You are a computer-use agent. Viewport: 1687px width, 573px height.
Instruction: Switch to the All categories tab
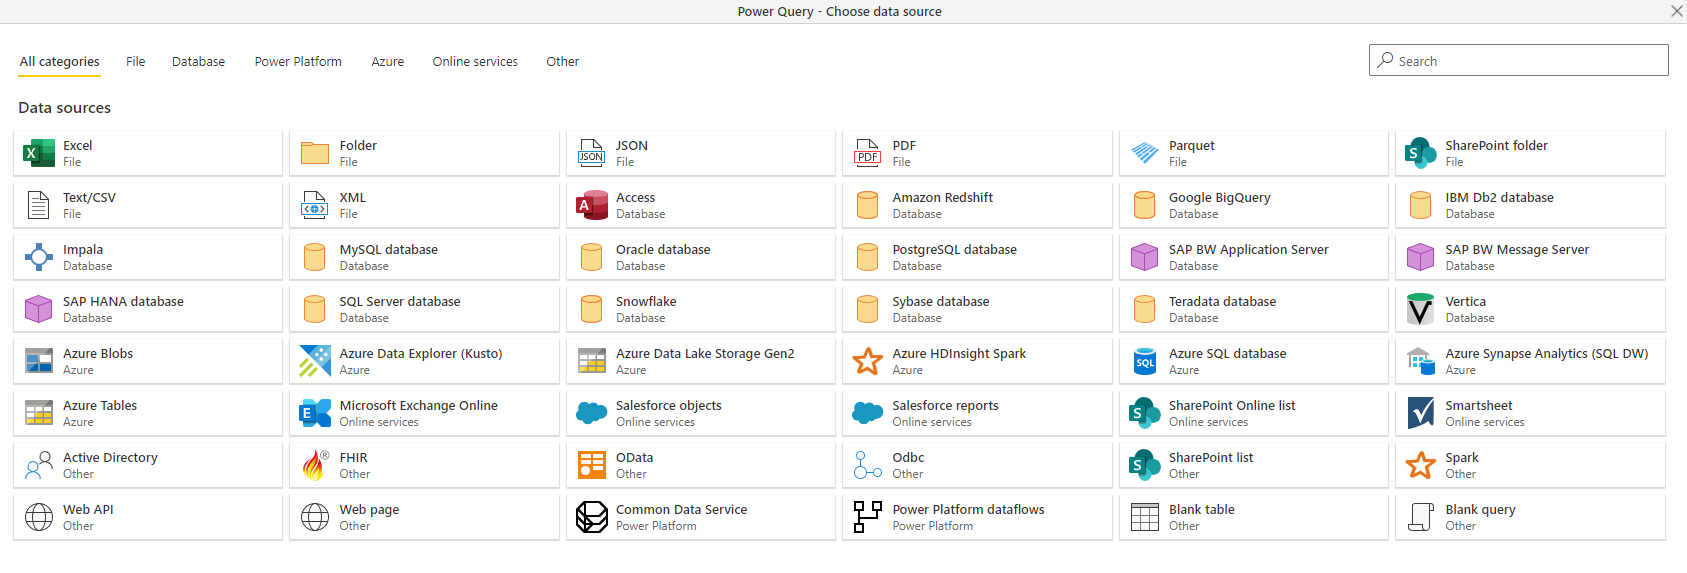tap(60, 62)
